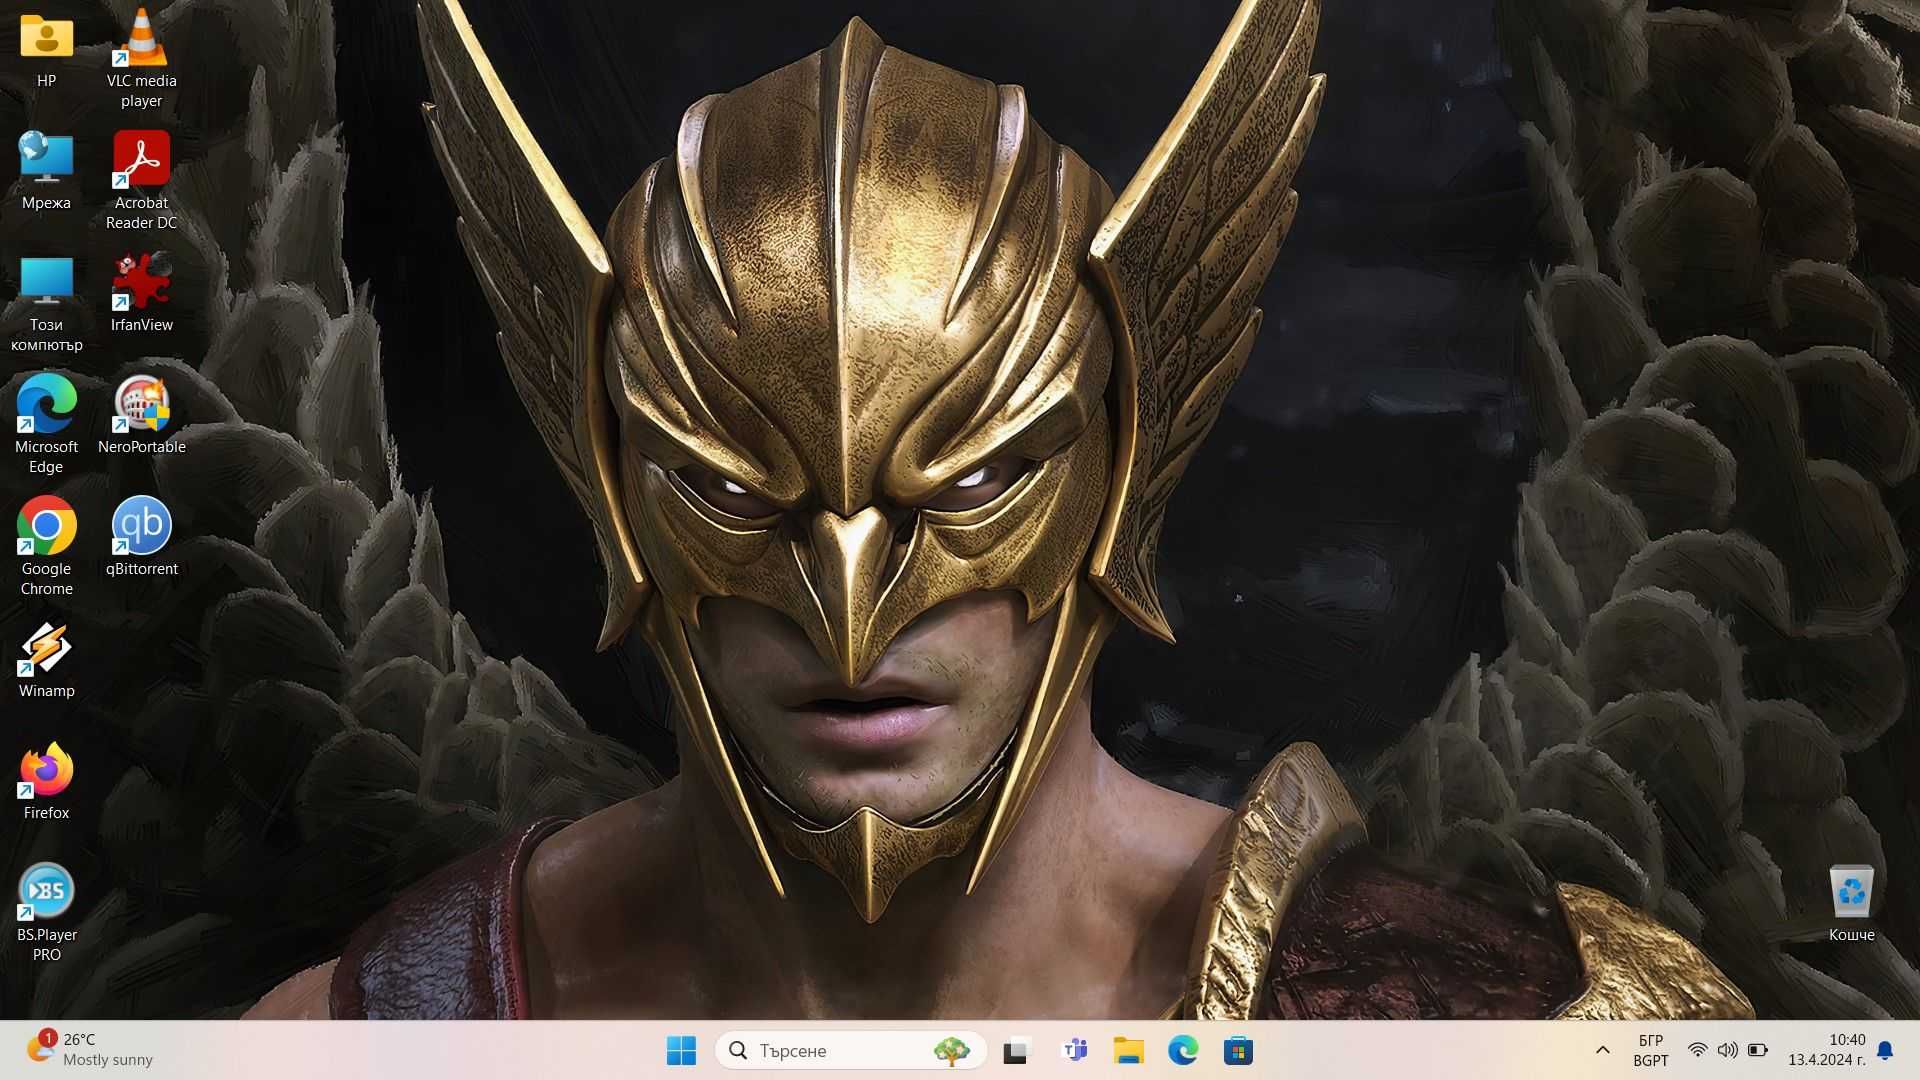The image size is (1920, 1080).
Task: Open the Windows Start menu
Action: (681, 1051)
